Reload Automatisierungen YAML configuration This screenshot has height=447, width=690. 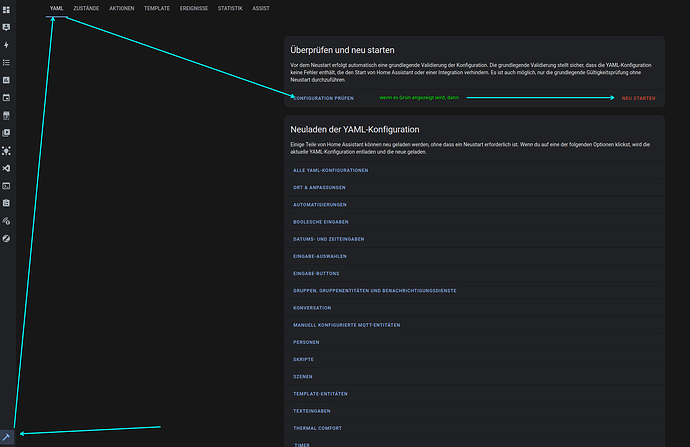[321, 204]
